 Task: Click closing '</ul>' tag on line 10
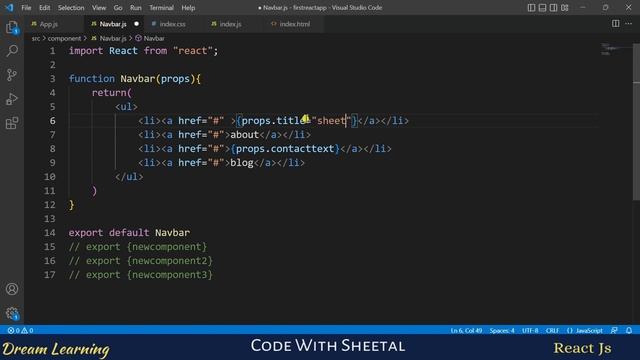pos(129,177)
